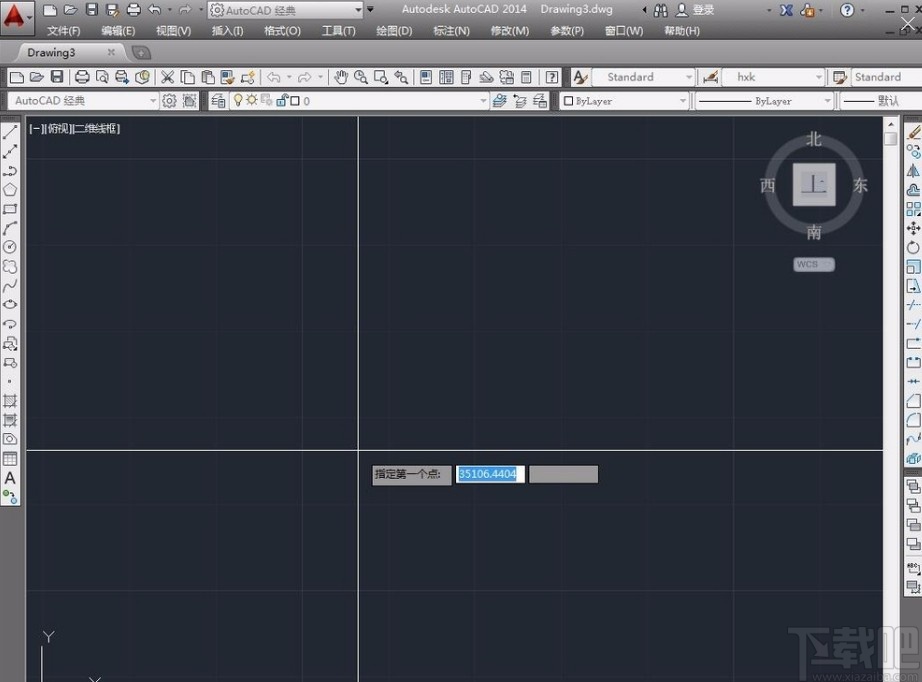Viewport: 922px width, 682px height.
Task: Click the Cut scissors icon
Action: point(168,77)
